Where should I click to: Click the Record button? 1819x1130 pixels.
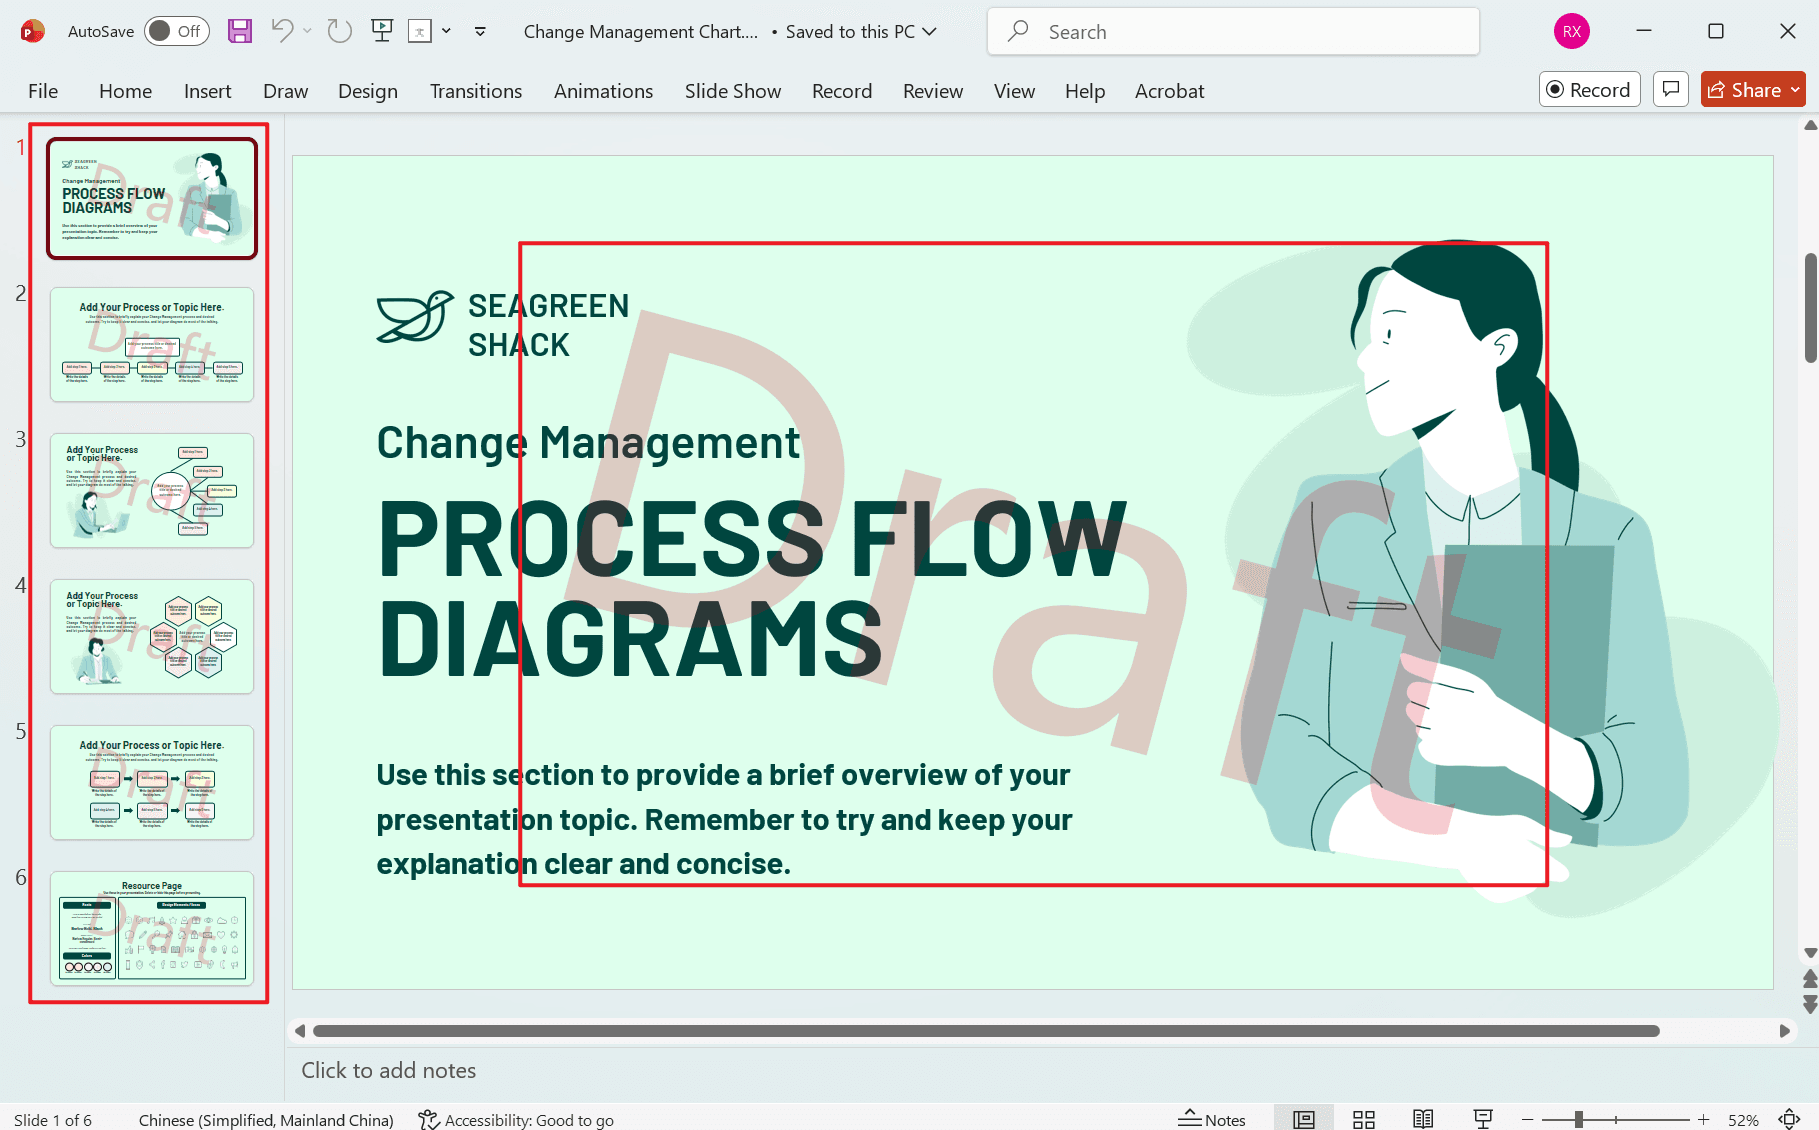(x=1589, y=89)
